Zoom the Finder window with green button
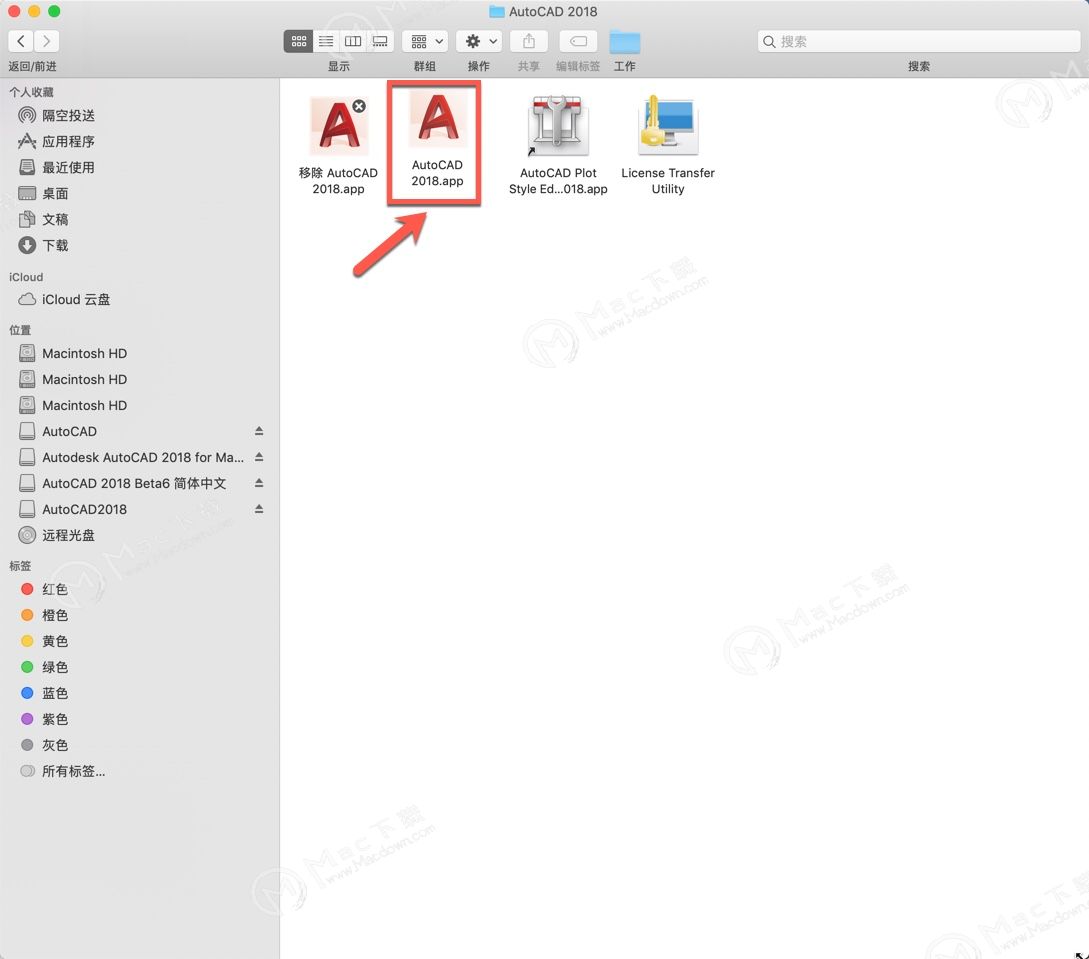The height and width of the screenshot is (959, 1089). [x=54, y=11]
